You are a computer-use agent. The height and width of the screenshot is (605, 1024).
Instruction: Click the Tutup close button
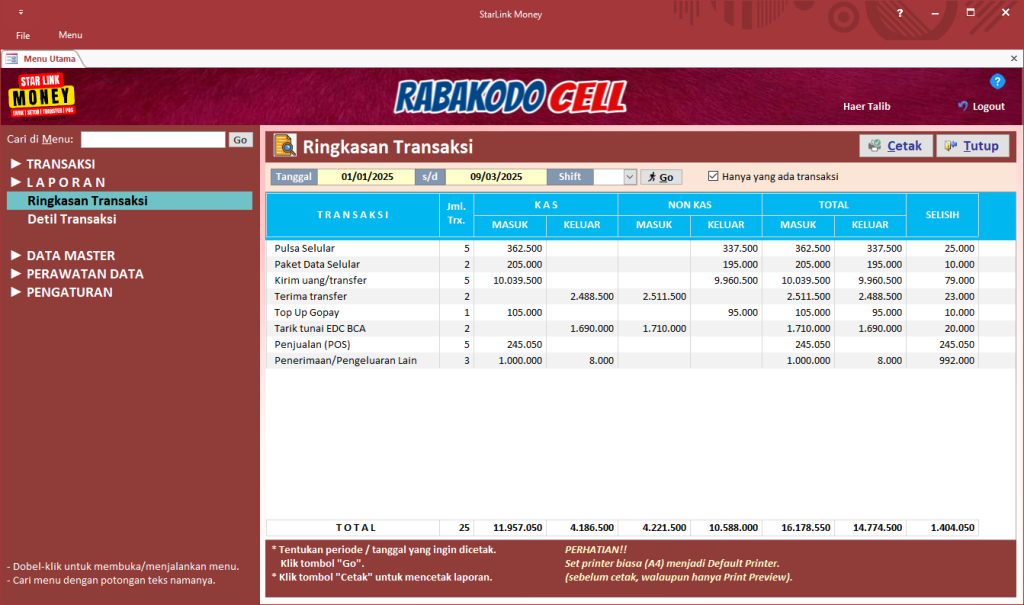972,146
